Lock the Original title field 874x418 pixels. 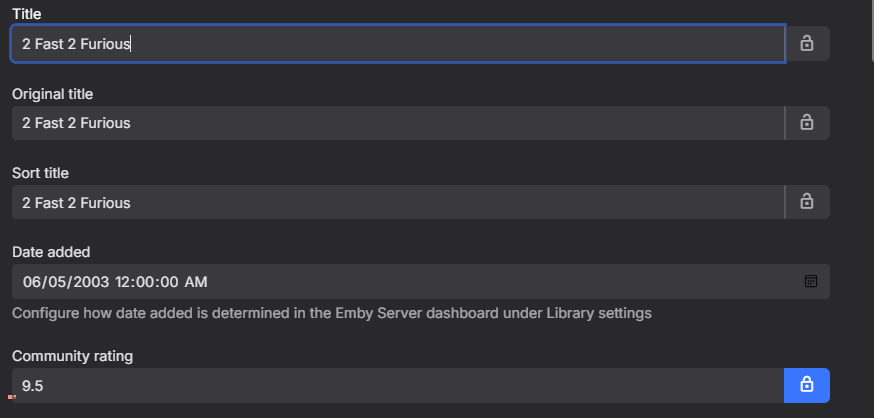pyautogui.click(x=807, y=122)
